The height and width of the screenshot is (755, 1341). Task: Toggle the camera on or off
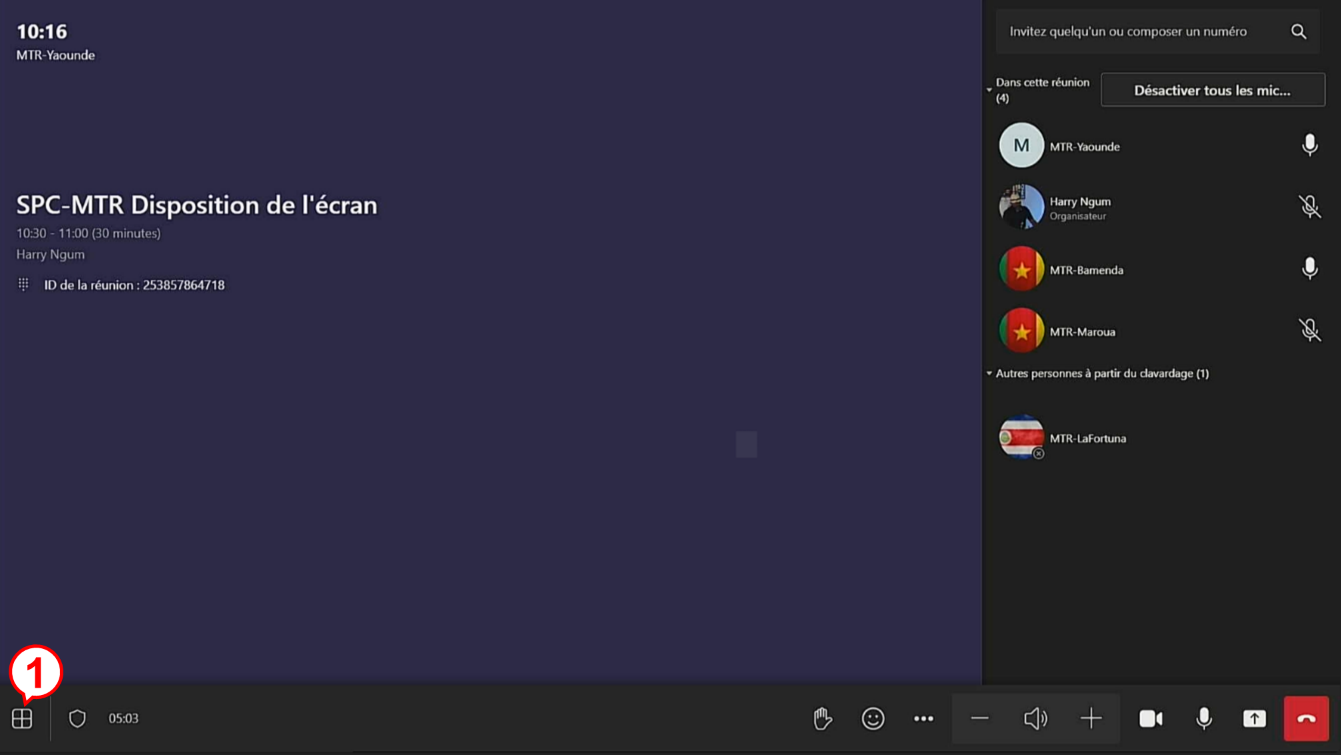(x=1151, y=718)
